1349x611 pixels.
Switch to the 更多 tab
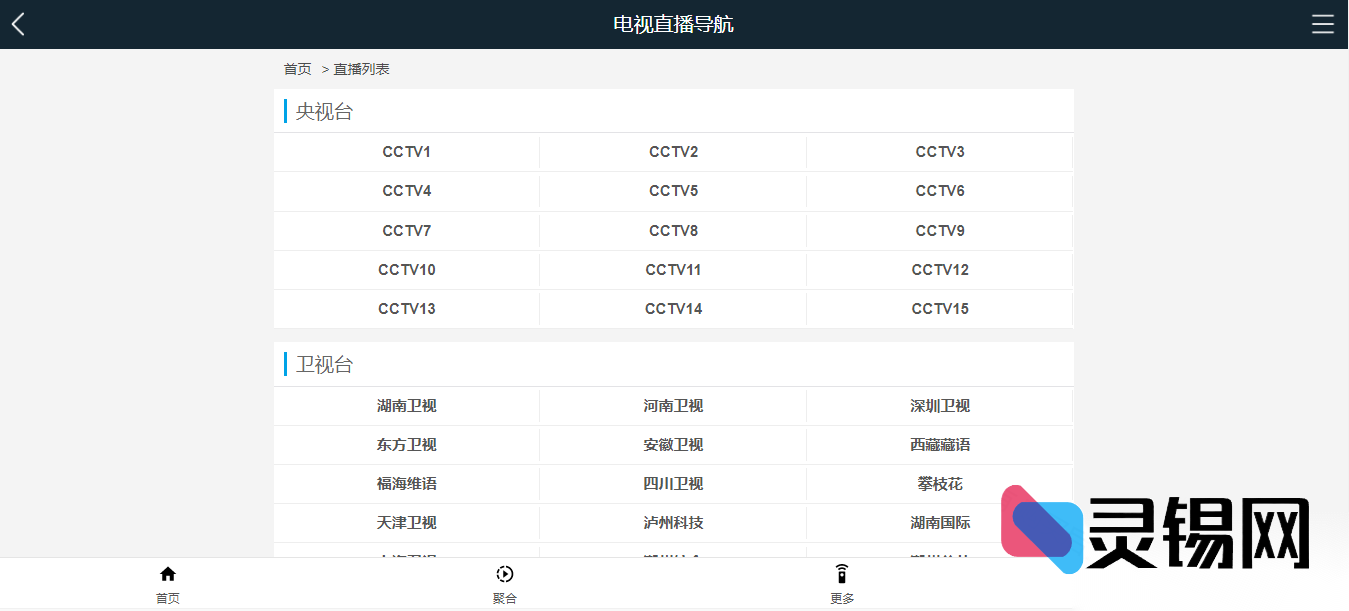[x=842, y=583]
